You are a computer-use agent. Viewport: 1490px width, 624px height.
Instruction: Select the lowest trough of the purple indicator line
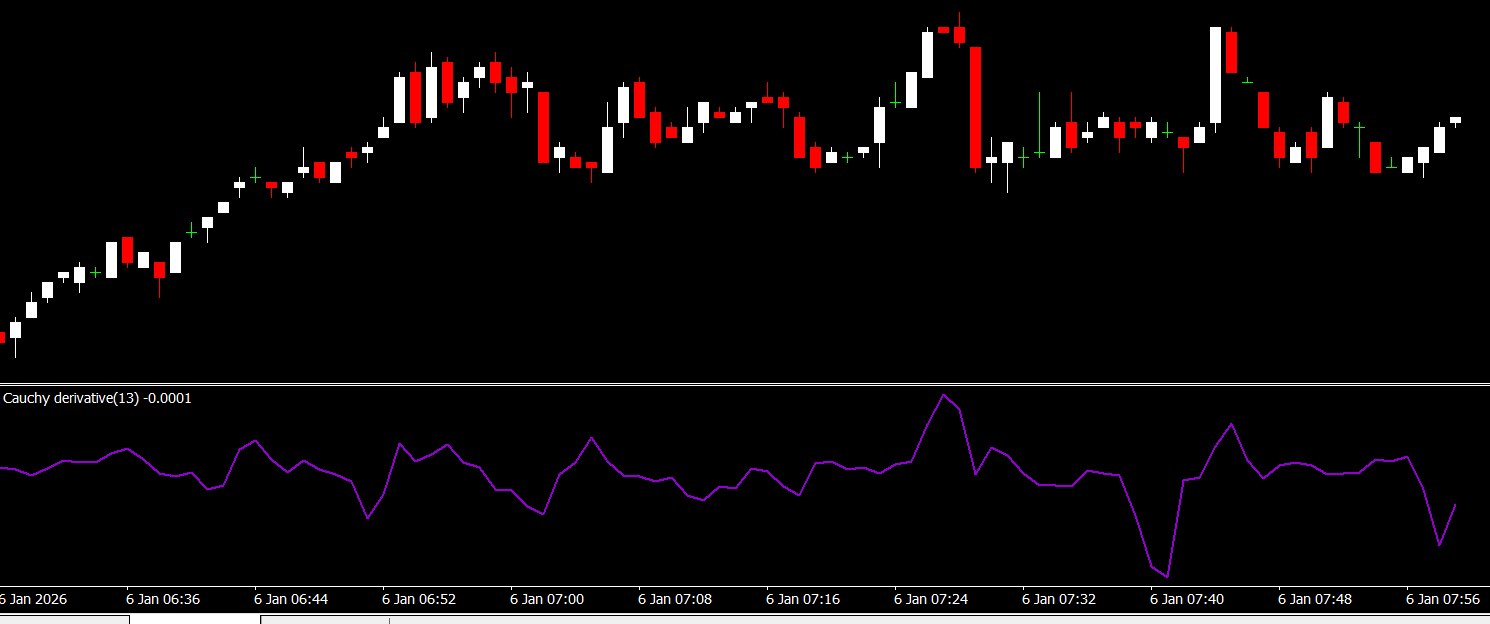pyautogui.click(x=1167, y=577)
